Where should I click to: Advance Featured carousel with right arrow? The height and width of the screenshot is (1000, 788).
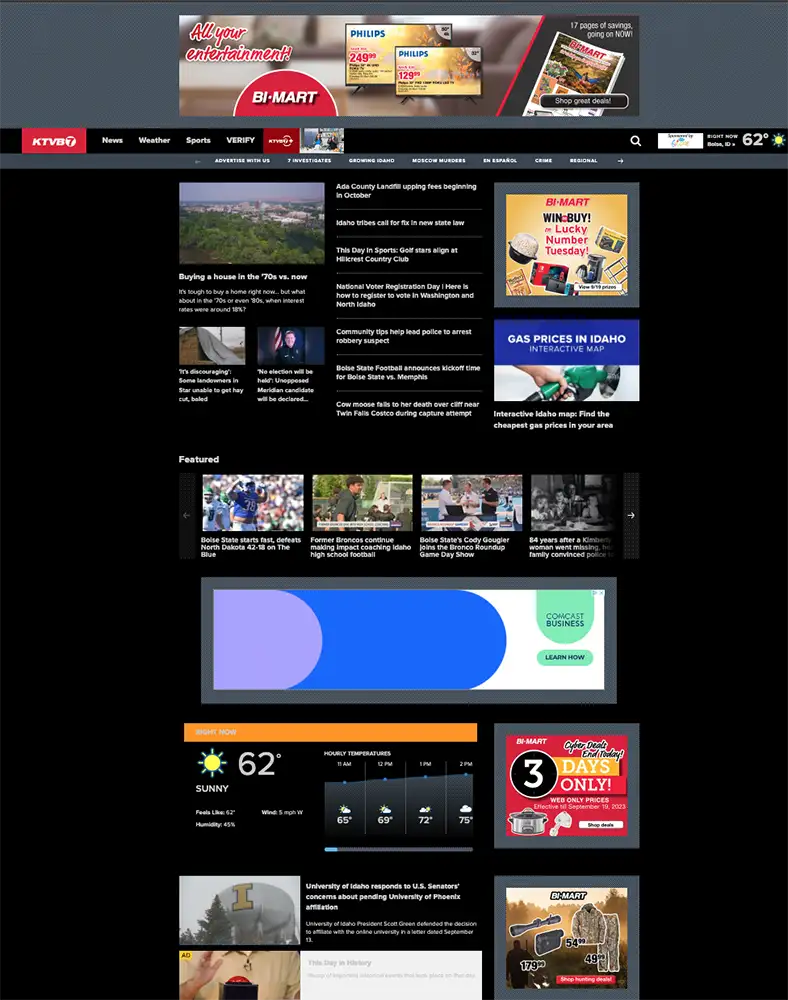(x=631, y=515)
